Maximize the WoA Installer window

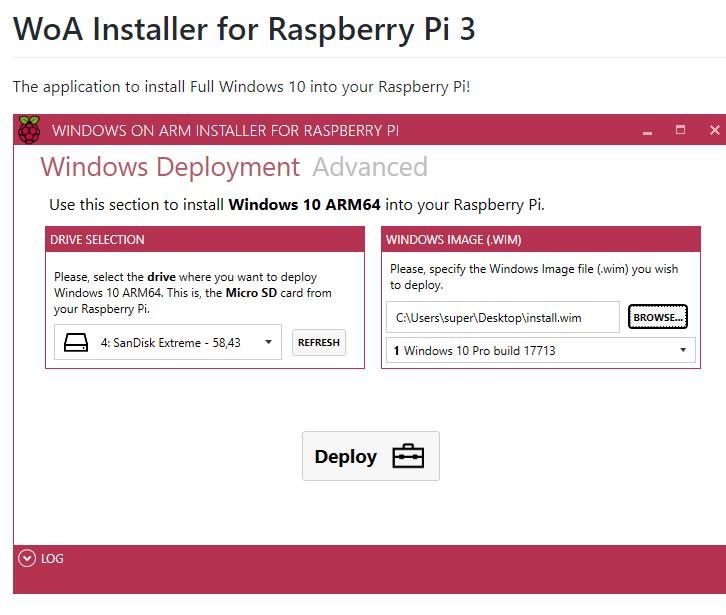pos(680,130)
